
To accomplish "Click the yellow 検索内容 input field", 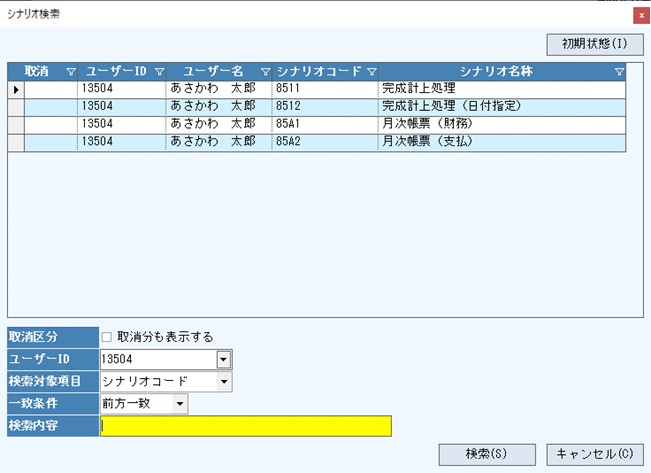I will click(x=246, y=426).
